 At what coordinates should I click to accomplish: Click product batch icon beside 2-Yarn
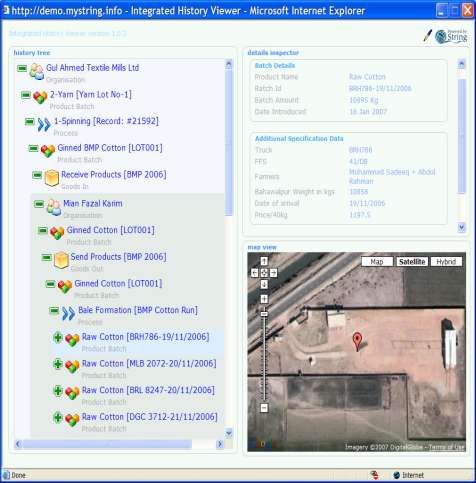point(40,97)
